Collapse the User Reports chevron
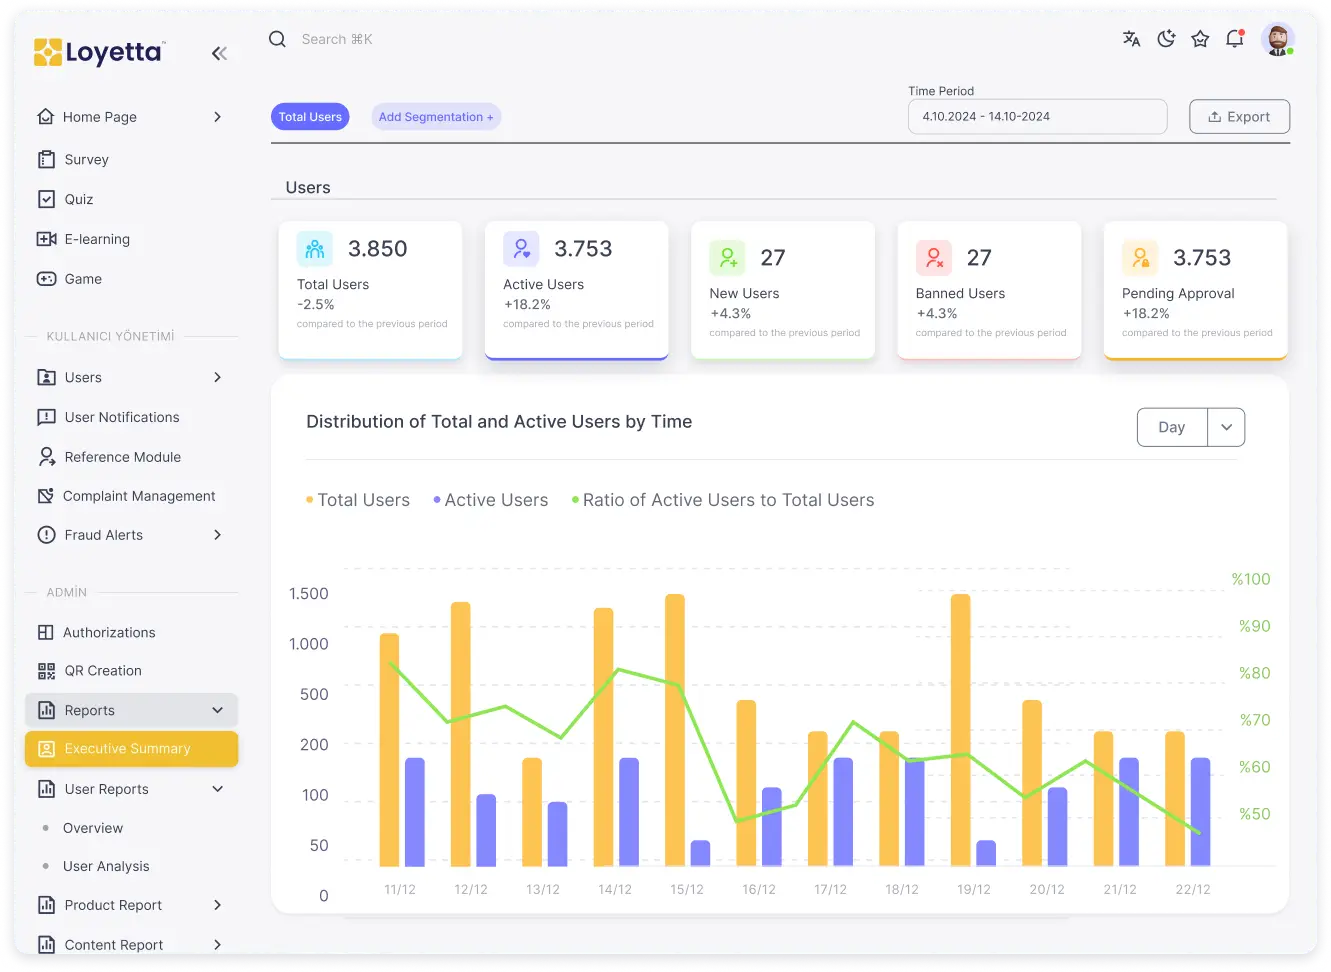Viewport: 1331px width, 972px height. 217,789
